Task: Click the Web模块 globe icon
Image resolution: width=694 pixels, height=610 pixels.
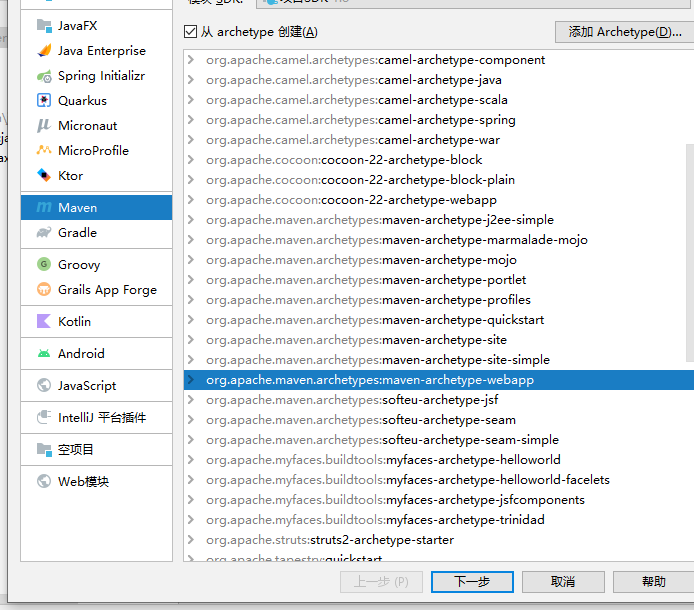Action: (44, 481)
